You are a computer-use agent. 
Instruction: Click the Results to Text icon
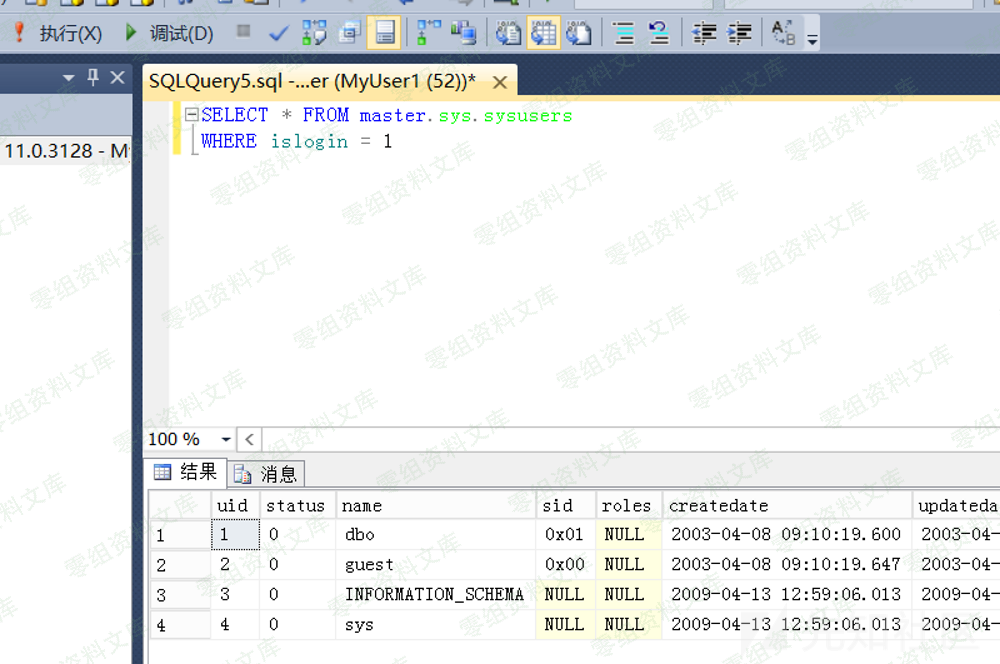click(x=508, y=34)
